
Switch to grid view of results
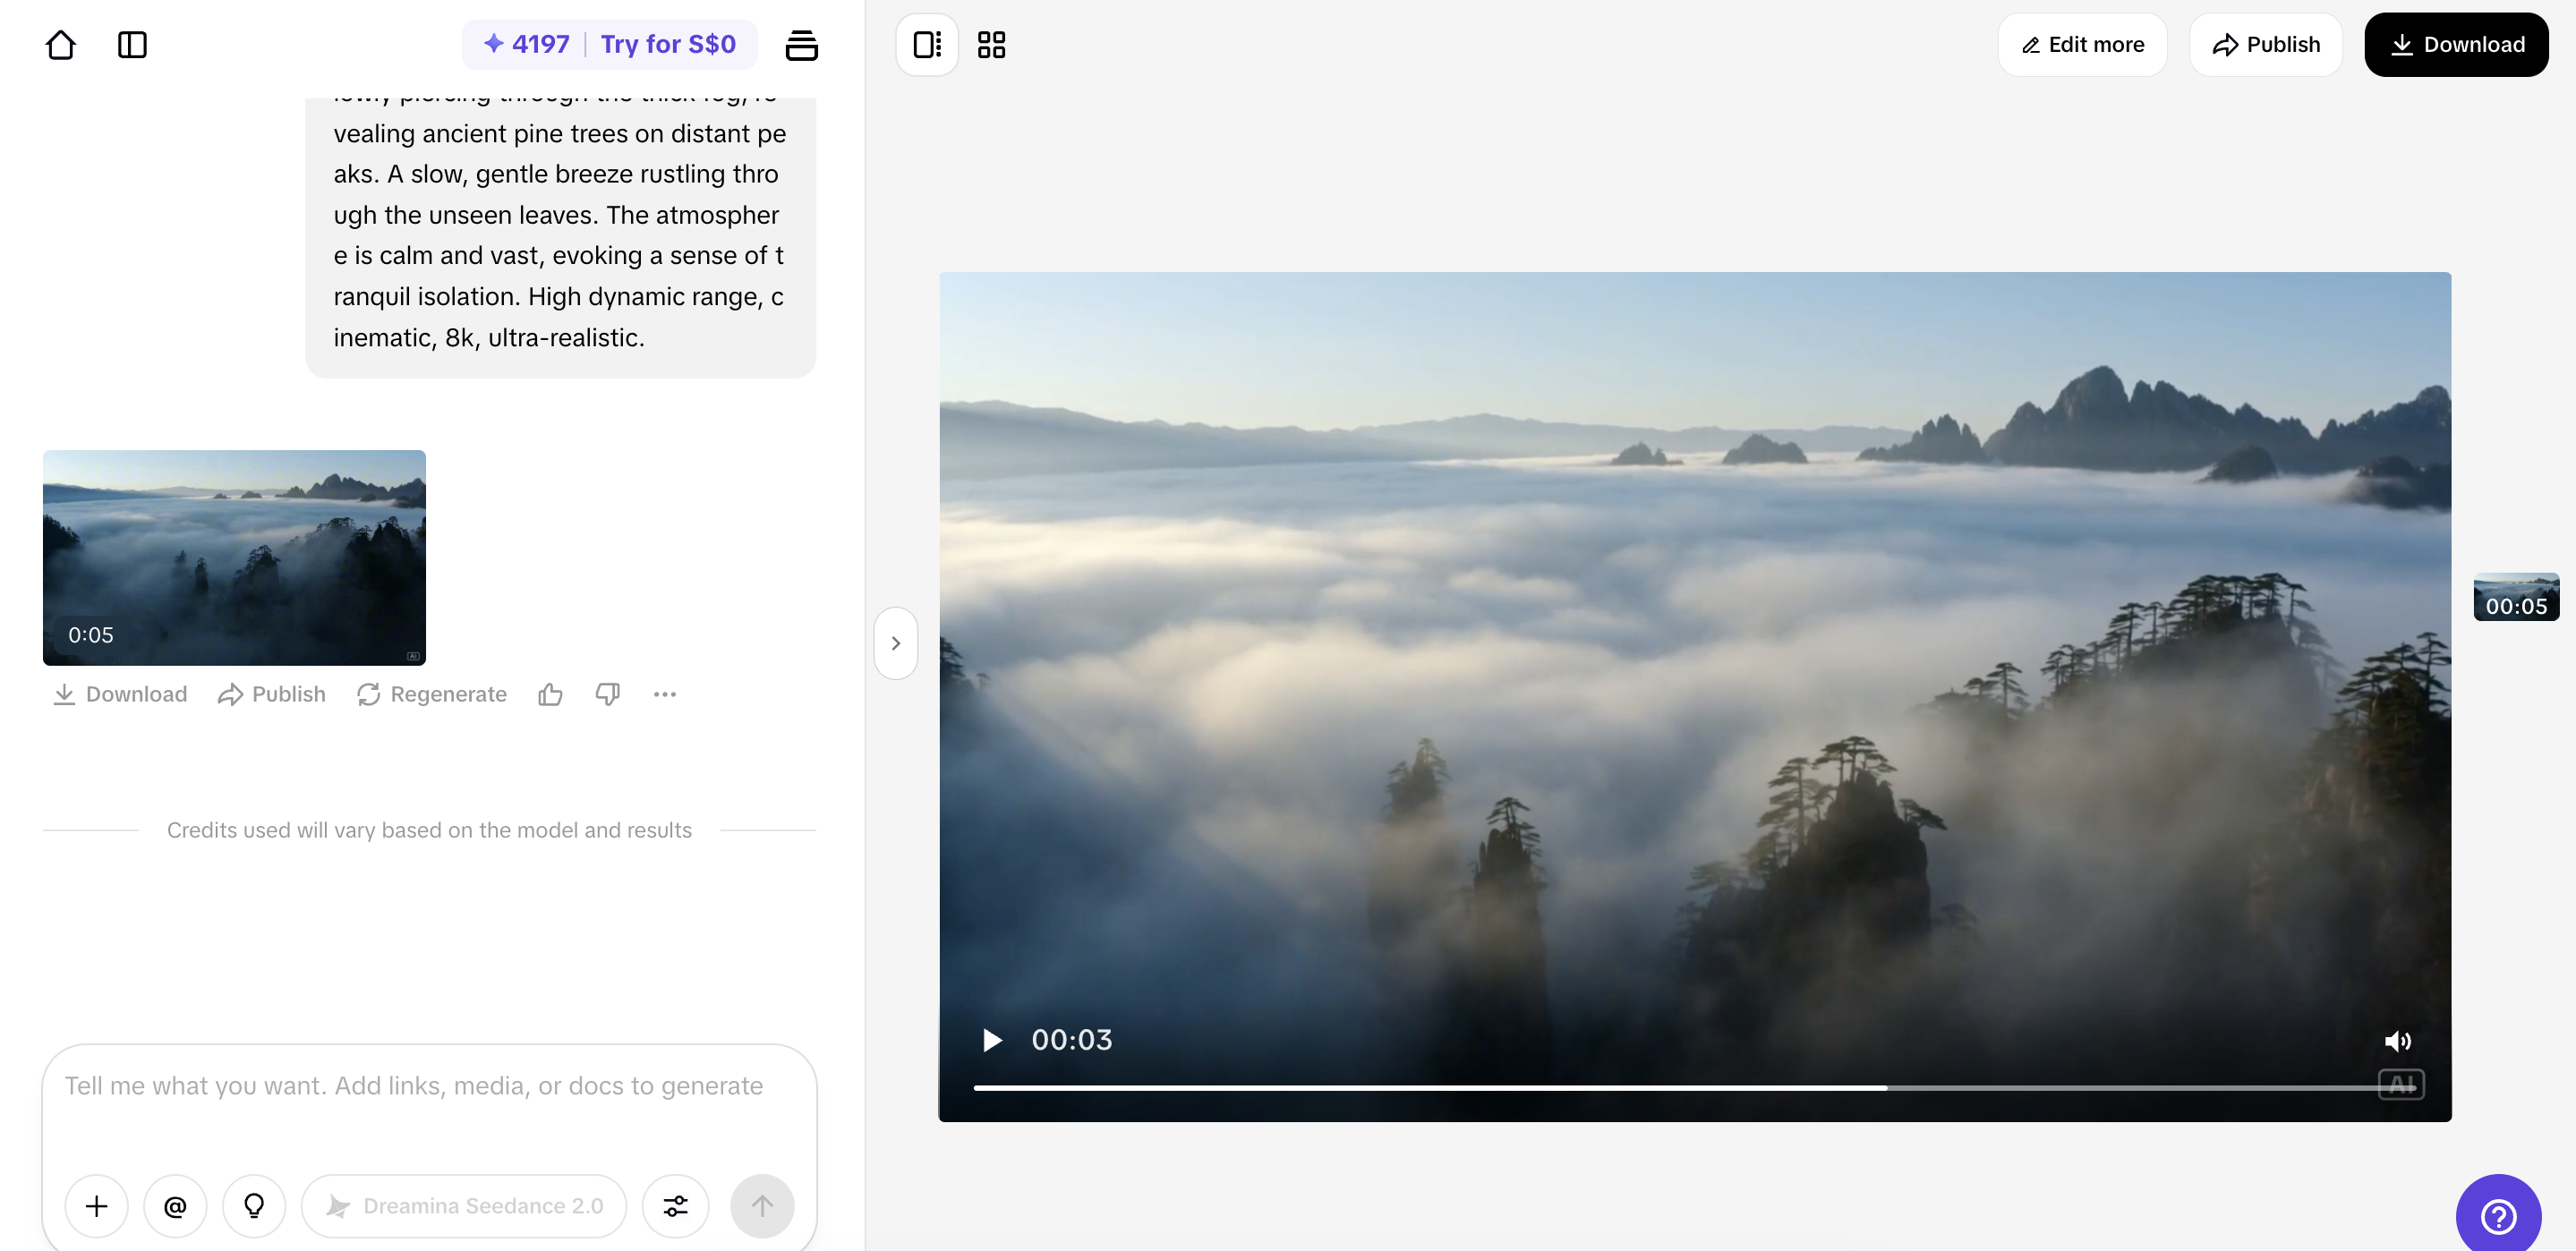pyautogui.click(x=990, y=44)
